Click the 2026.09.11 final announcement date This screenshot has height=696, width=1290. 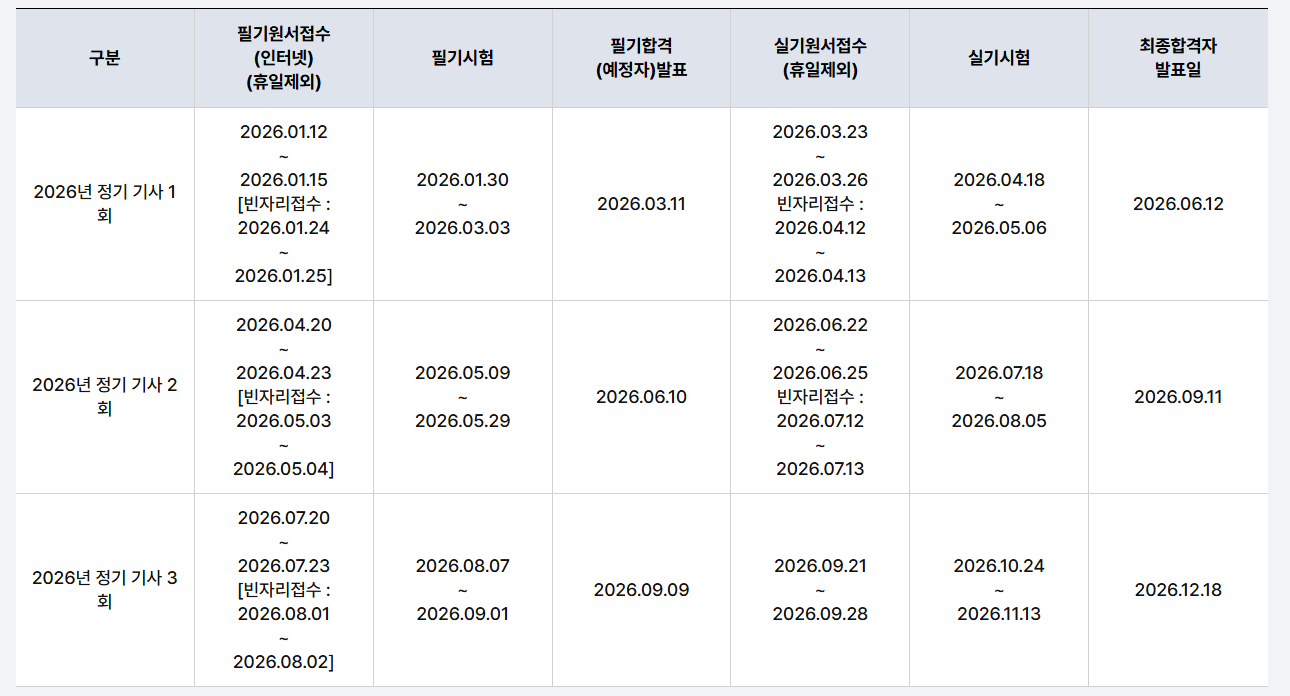click(x=1178, y=397)
